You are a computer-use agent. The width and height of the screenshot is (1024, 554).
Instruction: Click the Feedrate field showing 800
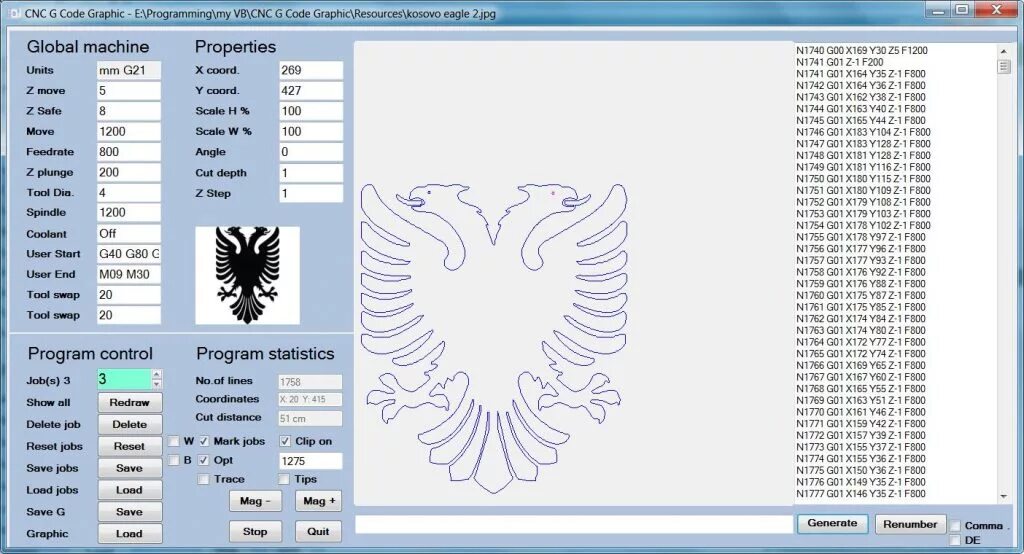[x=129, y=152]
